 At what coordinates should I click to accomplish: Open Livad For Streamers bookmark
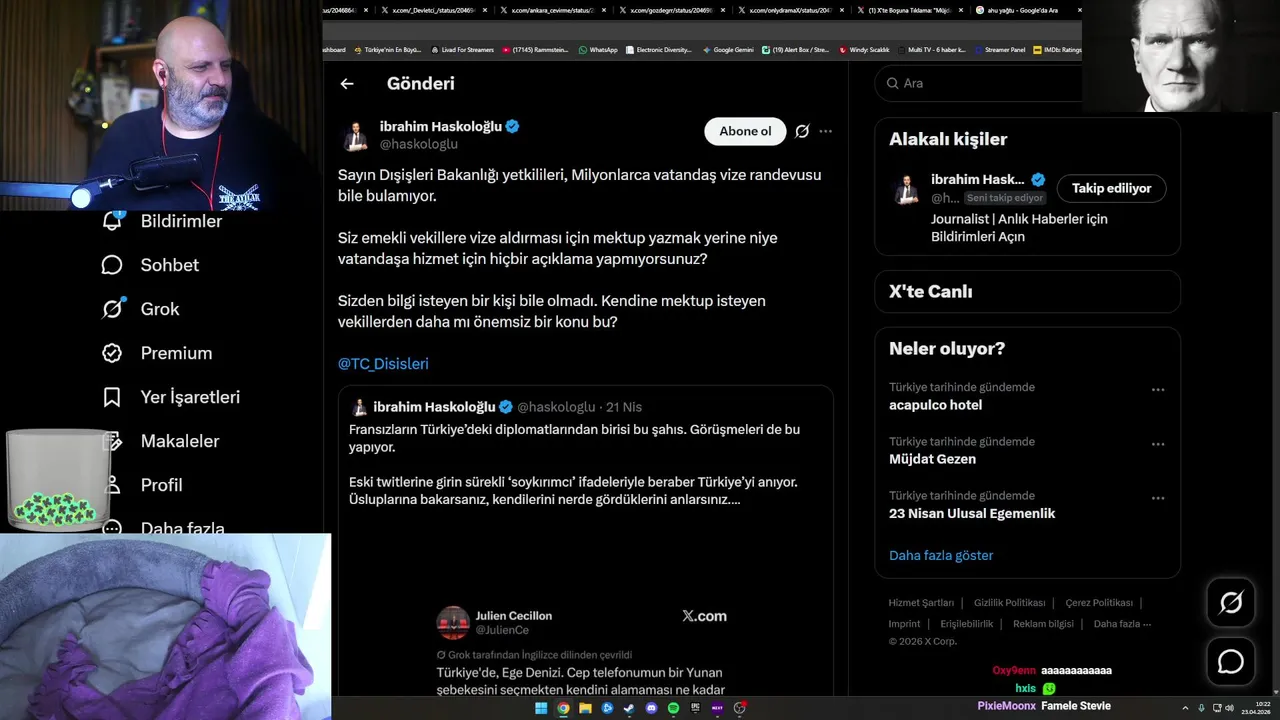pos(463,49)
